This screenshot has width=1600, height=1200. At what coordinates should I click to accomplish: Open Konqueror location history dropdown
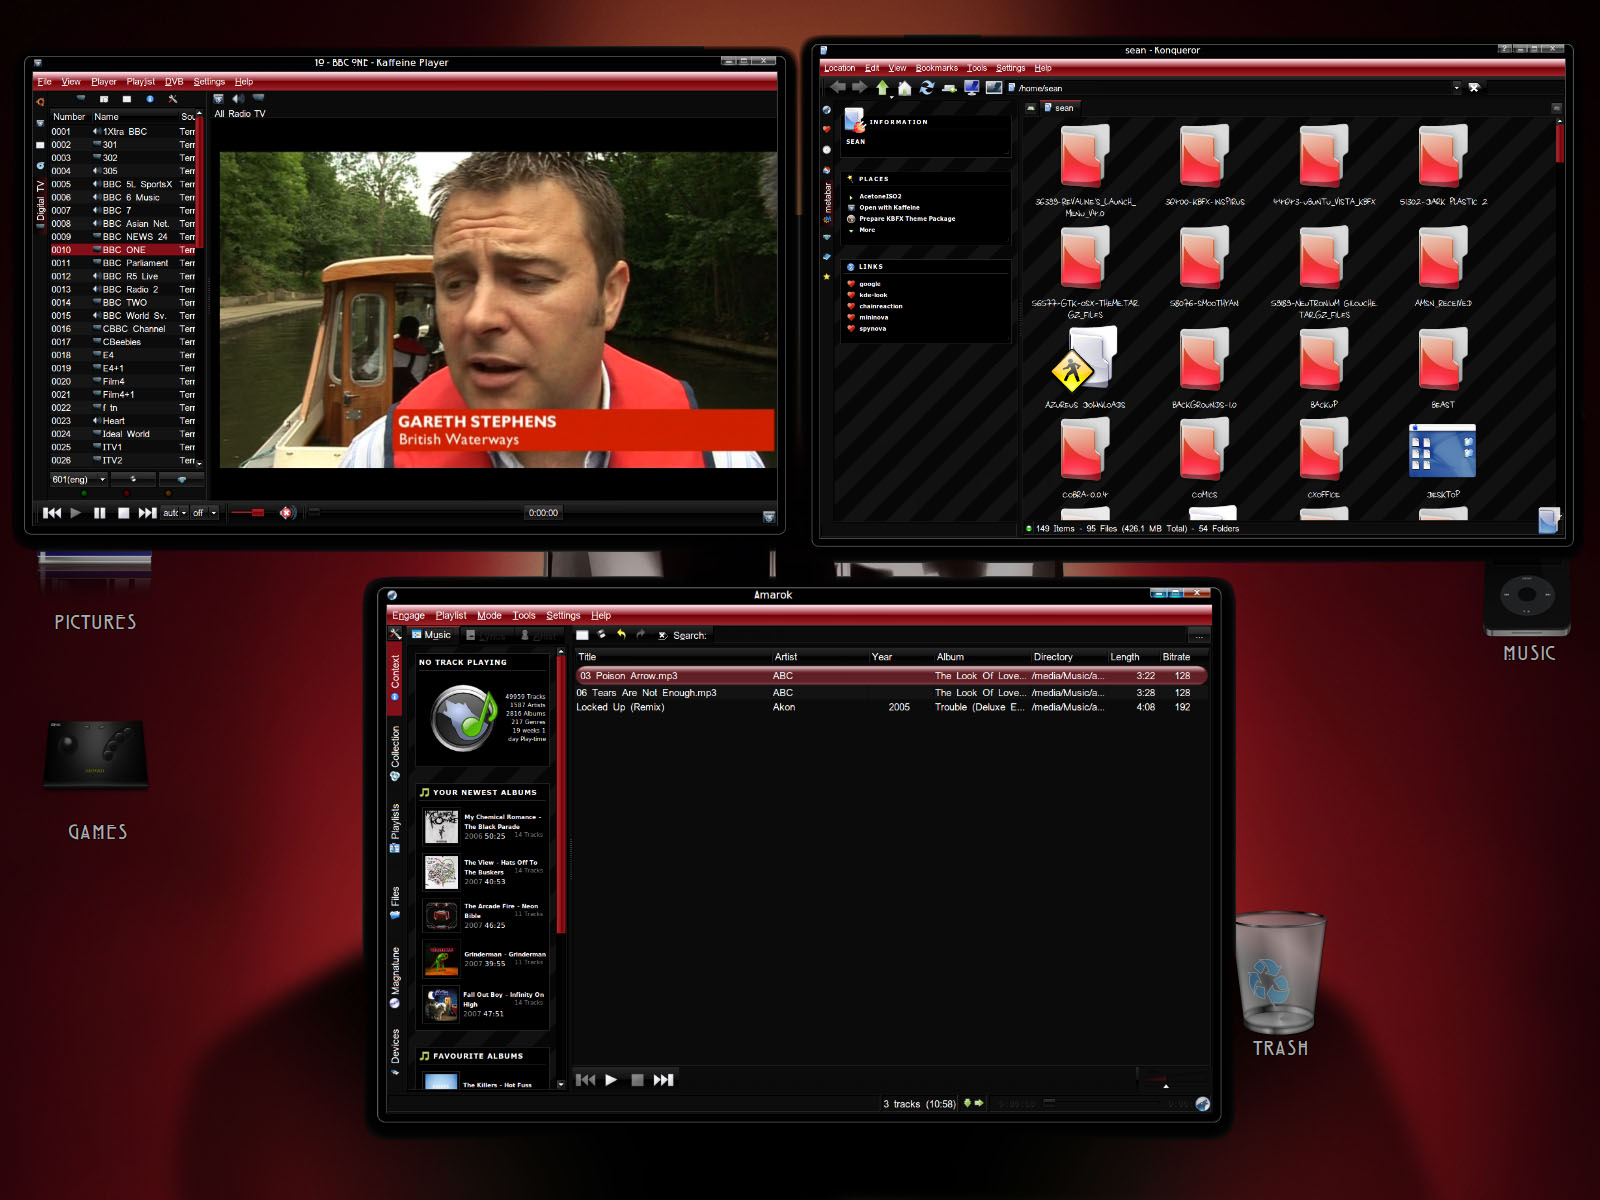1456,88
